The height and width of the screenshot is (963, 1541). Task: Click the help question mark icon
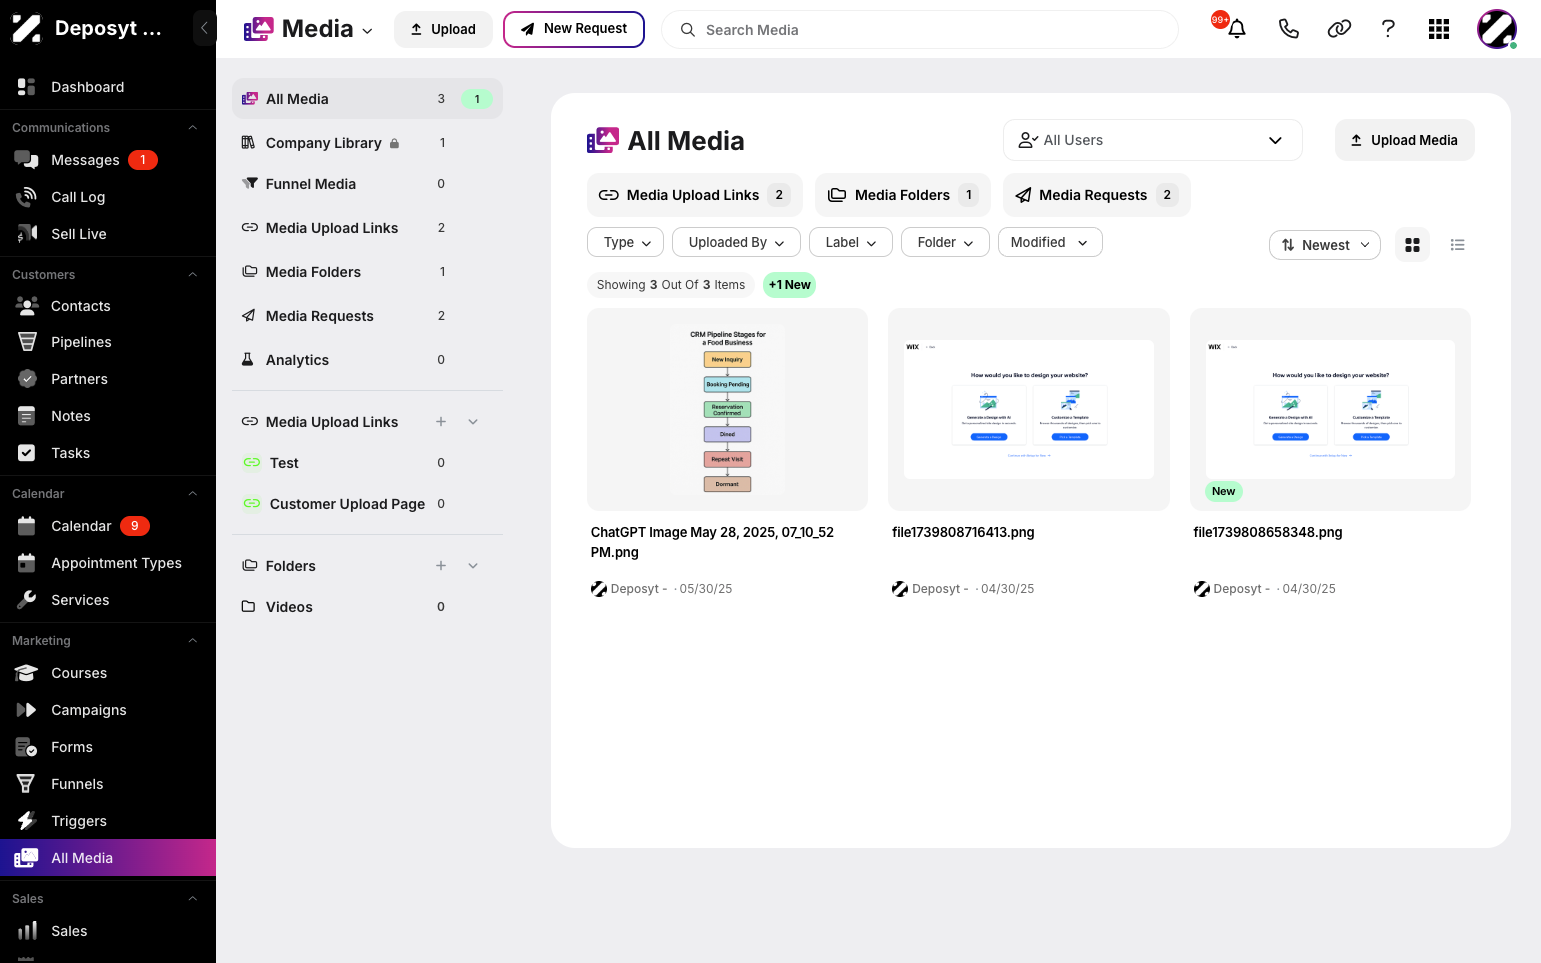coord(1388,29)
